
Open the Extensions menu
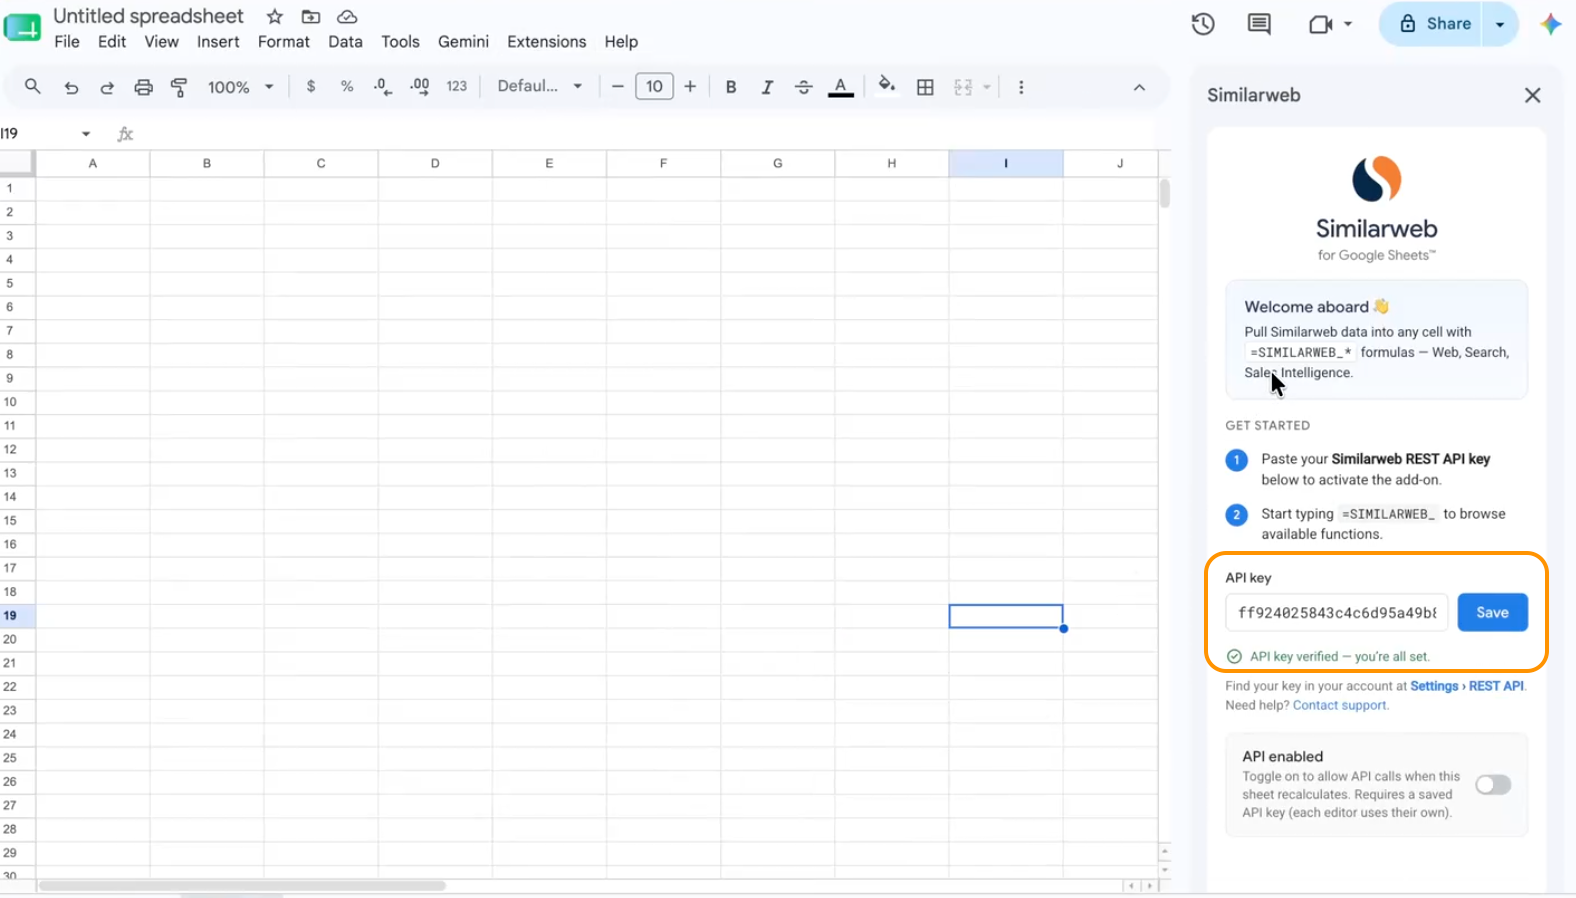546,42
